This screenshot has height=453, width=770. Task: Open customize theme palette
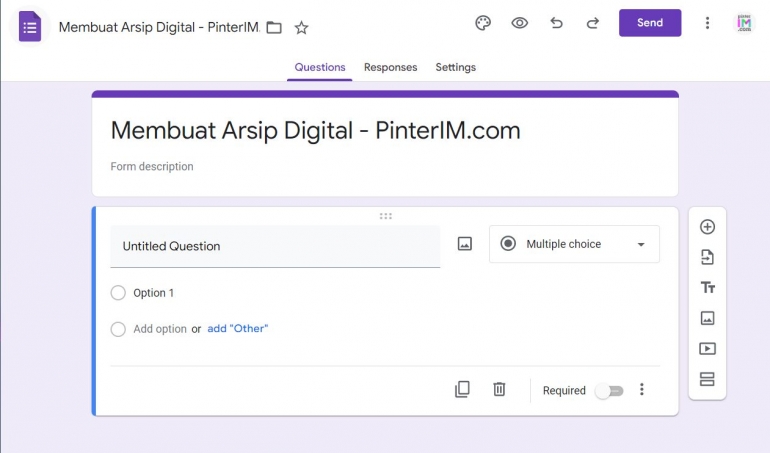click(x=483, y=23)
